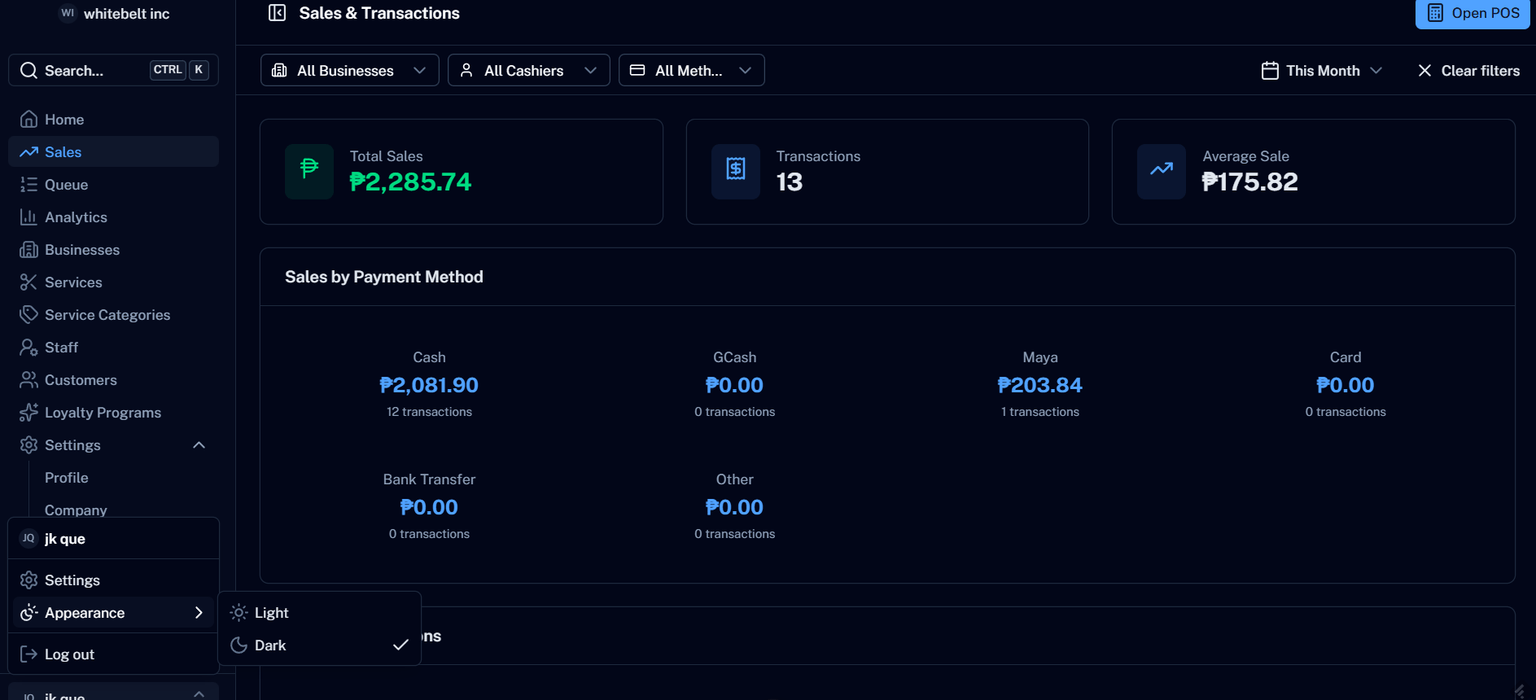Expand the All Cashiers filter
This screenshot has height=700, width=1536.
(528, 70)
